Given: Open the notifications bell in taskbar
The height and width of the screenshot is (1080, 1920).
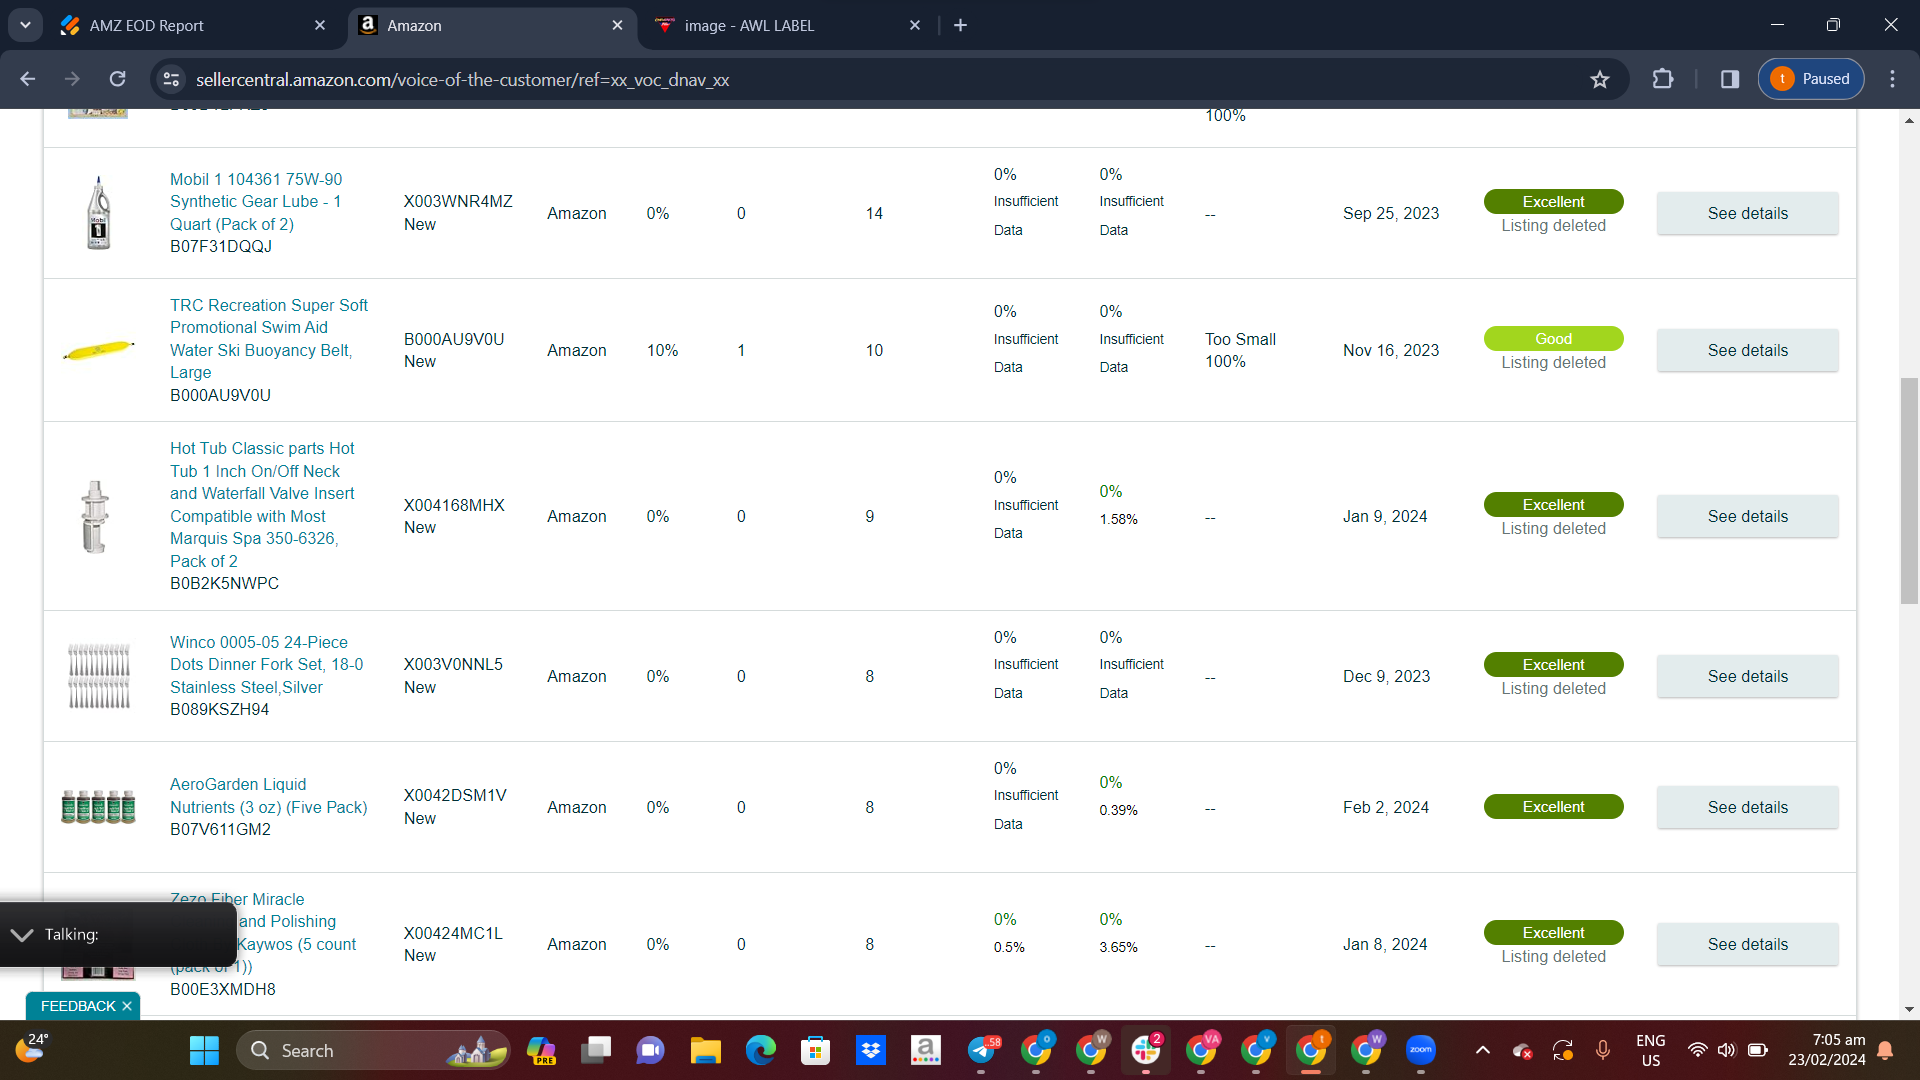Looking at the screenshot, I should click(x=1885, y=1050).
